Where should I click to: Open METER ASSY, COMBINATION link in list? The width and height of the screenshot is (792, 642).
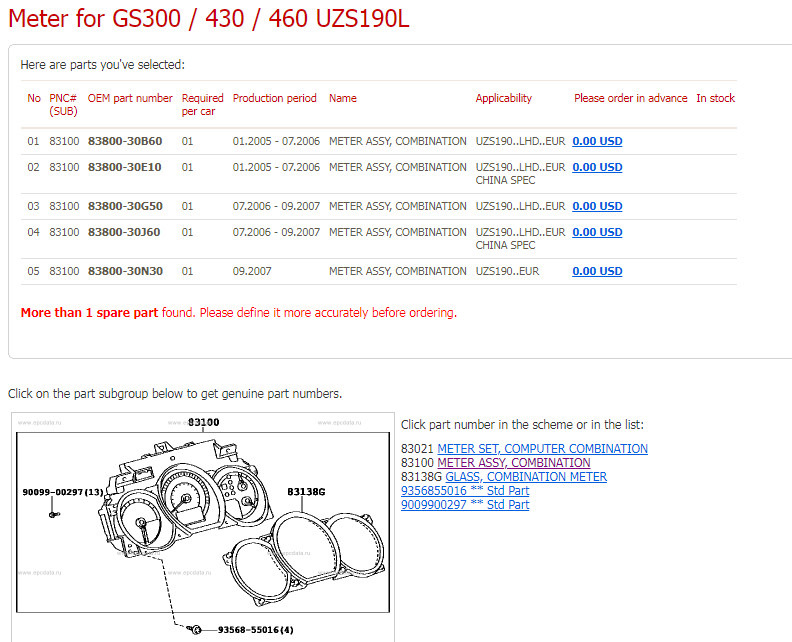tap(514, 463)
